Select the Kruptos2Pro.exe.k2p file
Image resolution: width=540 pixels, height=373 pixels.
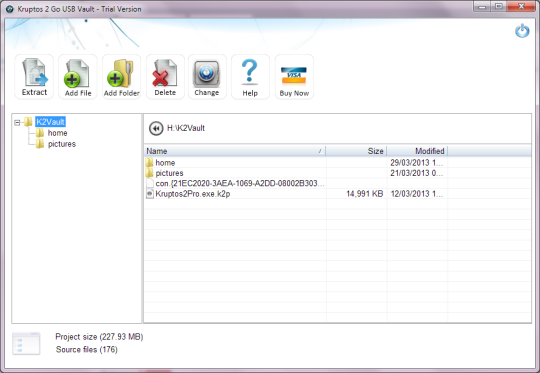(338, 194)
